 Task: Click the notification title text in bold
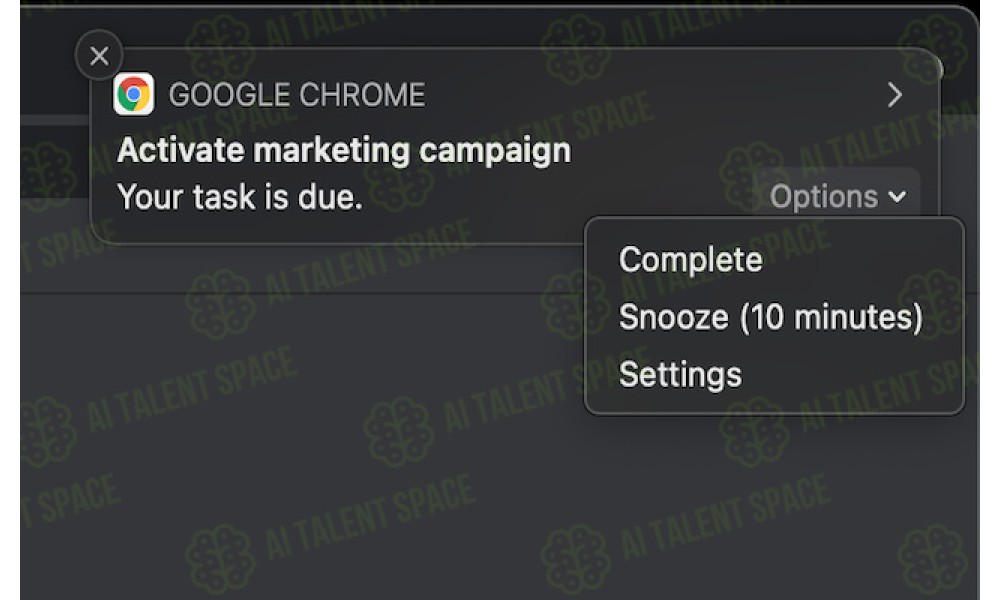(x=344, y=150)
